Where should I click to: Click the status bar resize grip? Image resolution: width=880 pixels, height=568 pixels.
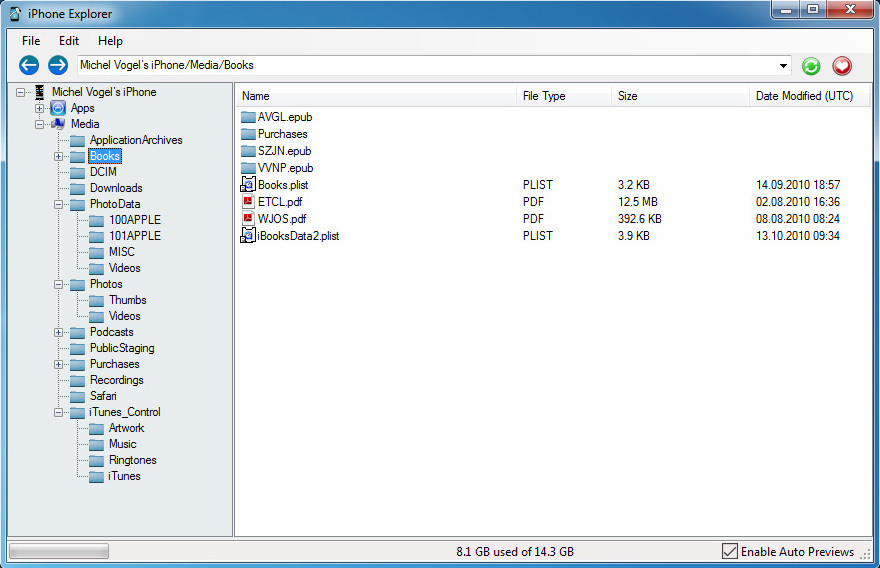click(x=865, y=554)
